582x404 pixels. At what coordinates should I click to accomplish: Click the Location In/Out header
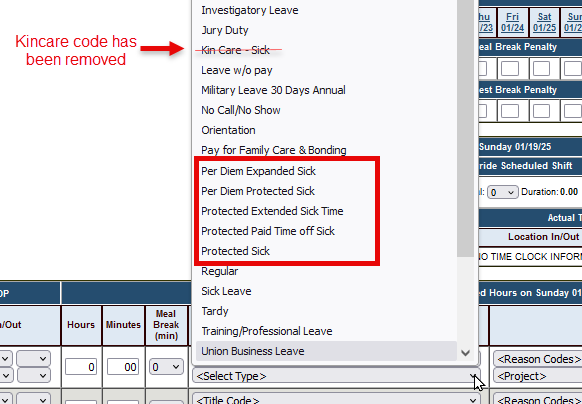[543, 237]
